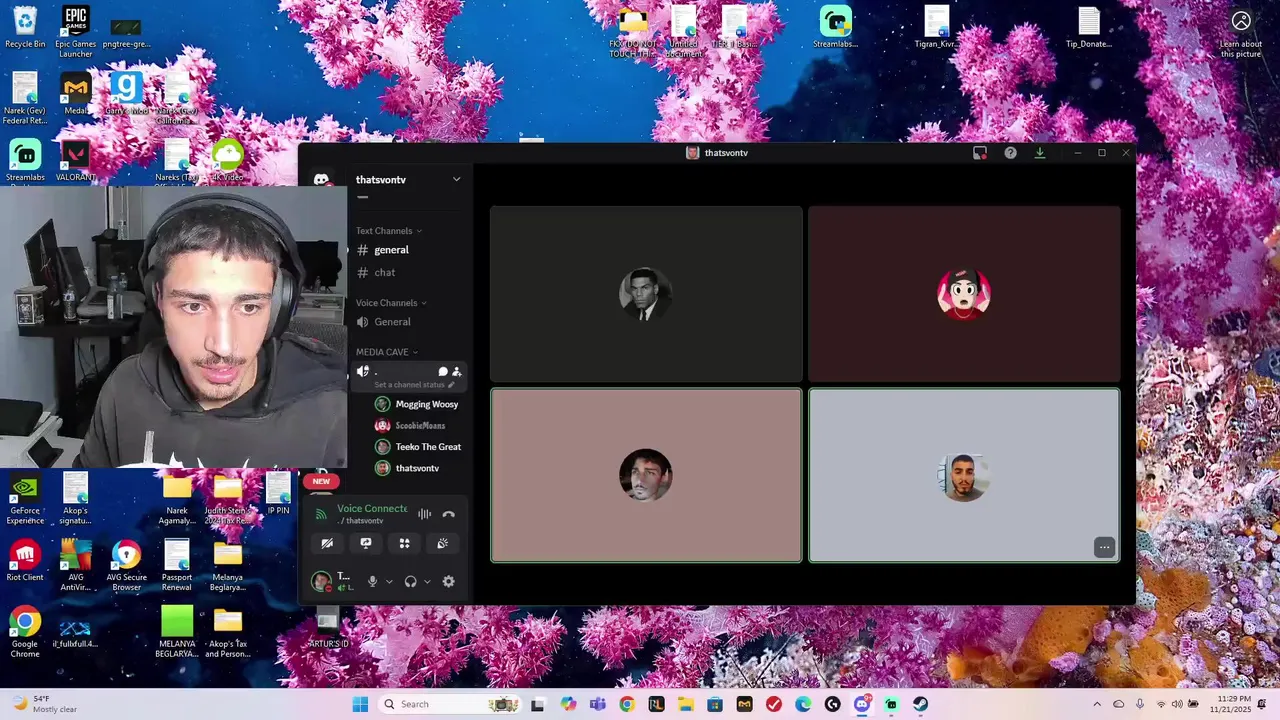Open Discord from the taskbar

click(x=862, y=704)
